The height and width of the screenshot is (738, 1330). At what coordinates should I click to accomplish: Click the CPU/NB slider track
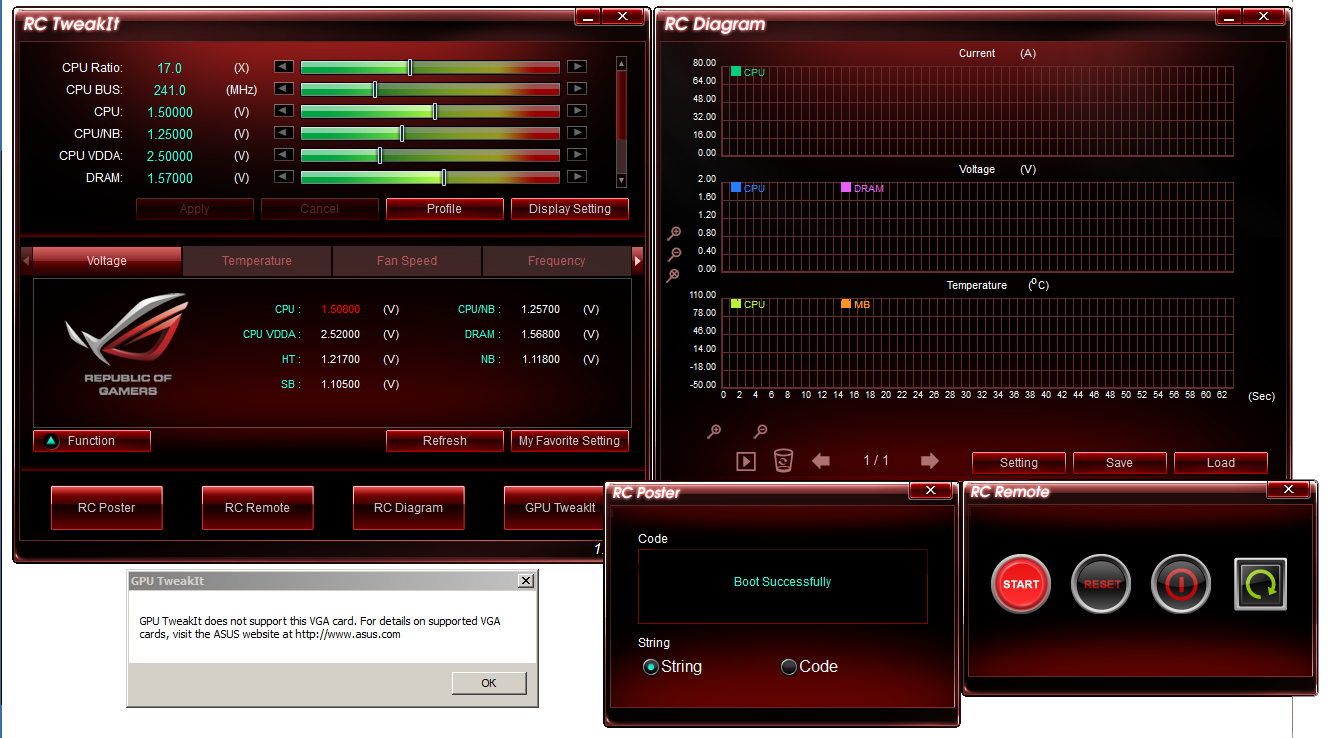click(x=430, y=133)
